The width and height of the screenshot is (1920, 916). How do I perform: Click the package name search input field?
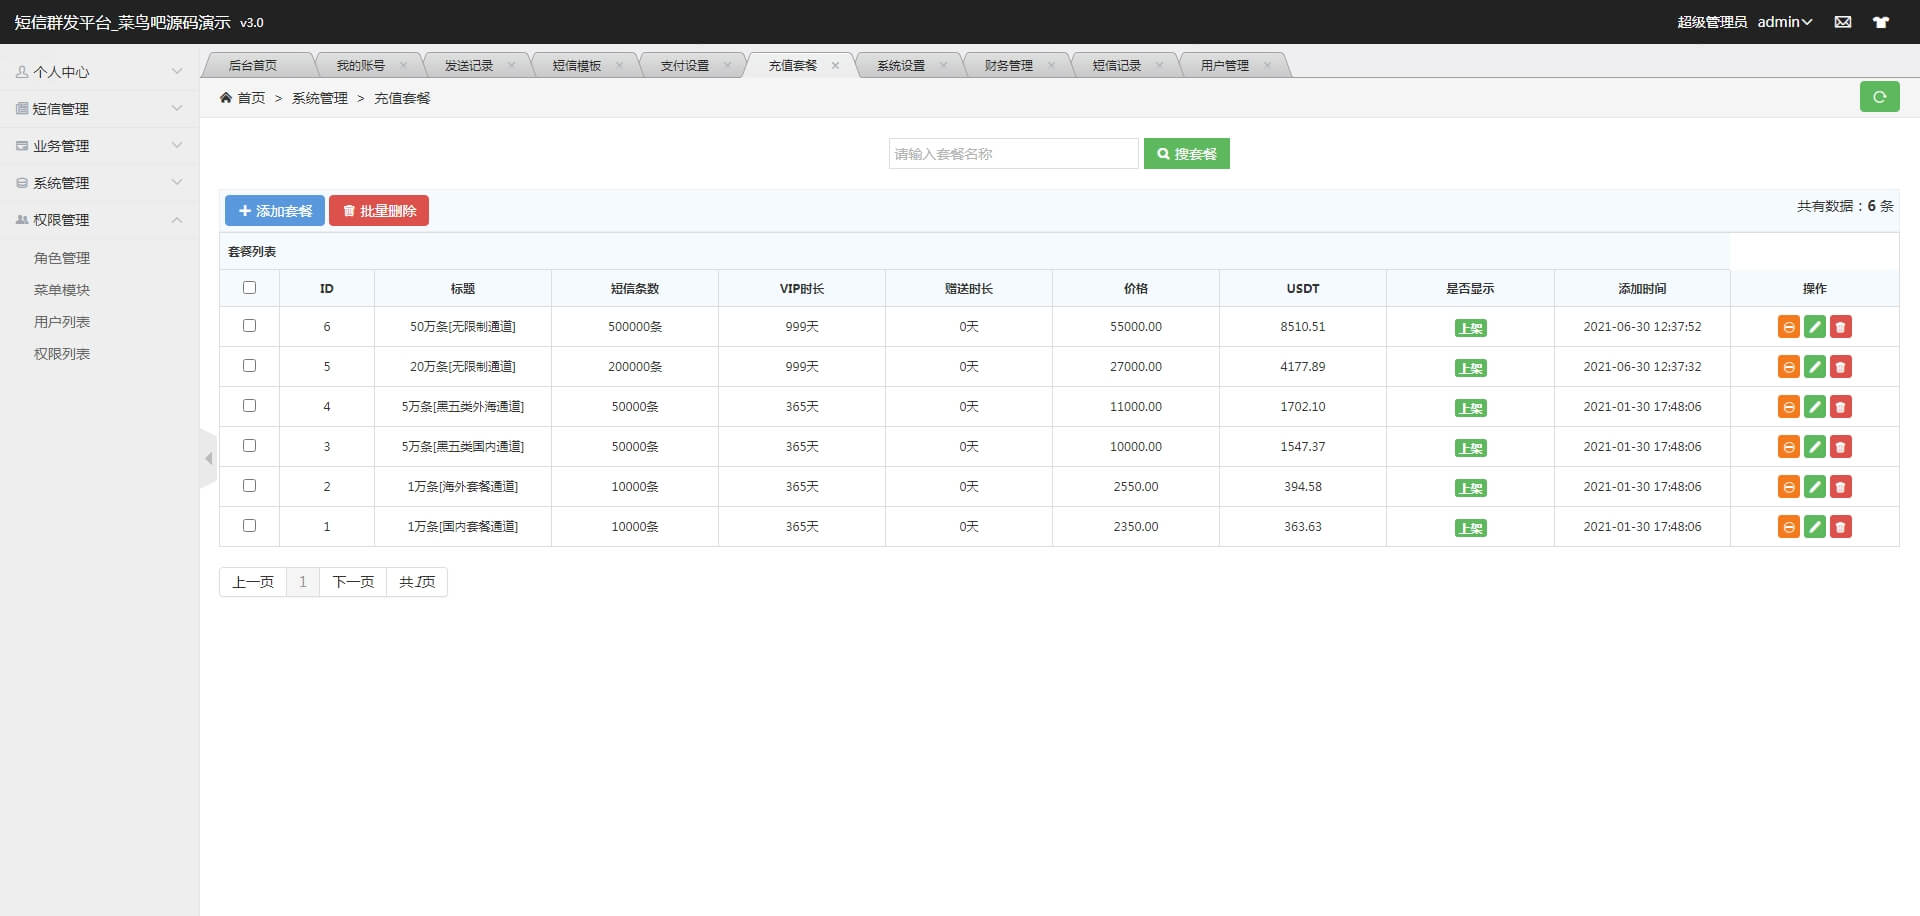tap(1013, 153)
